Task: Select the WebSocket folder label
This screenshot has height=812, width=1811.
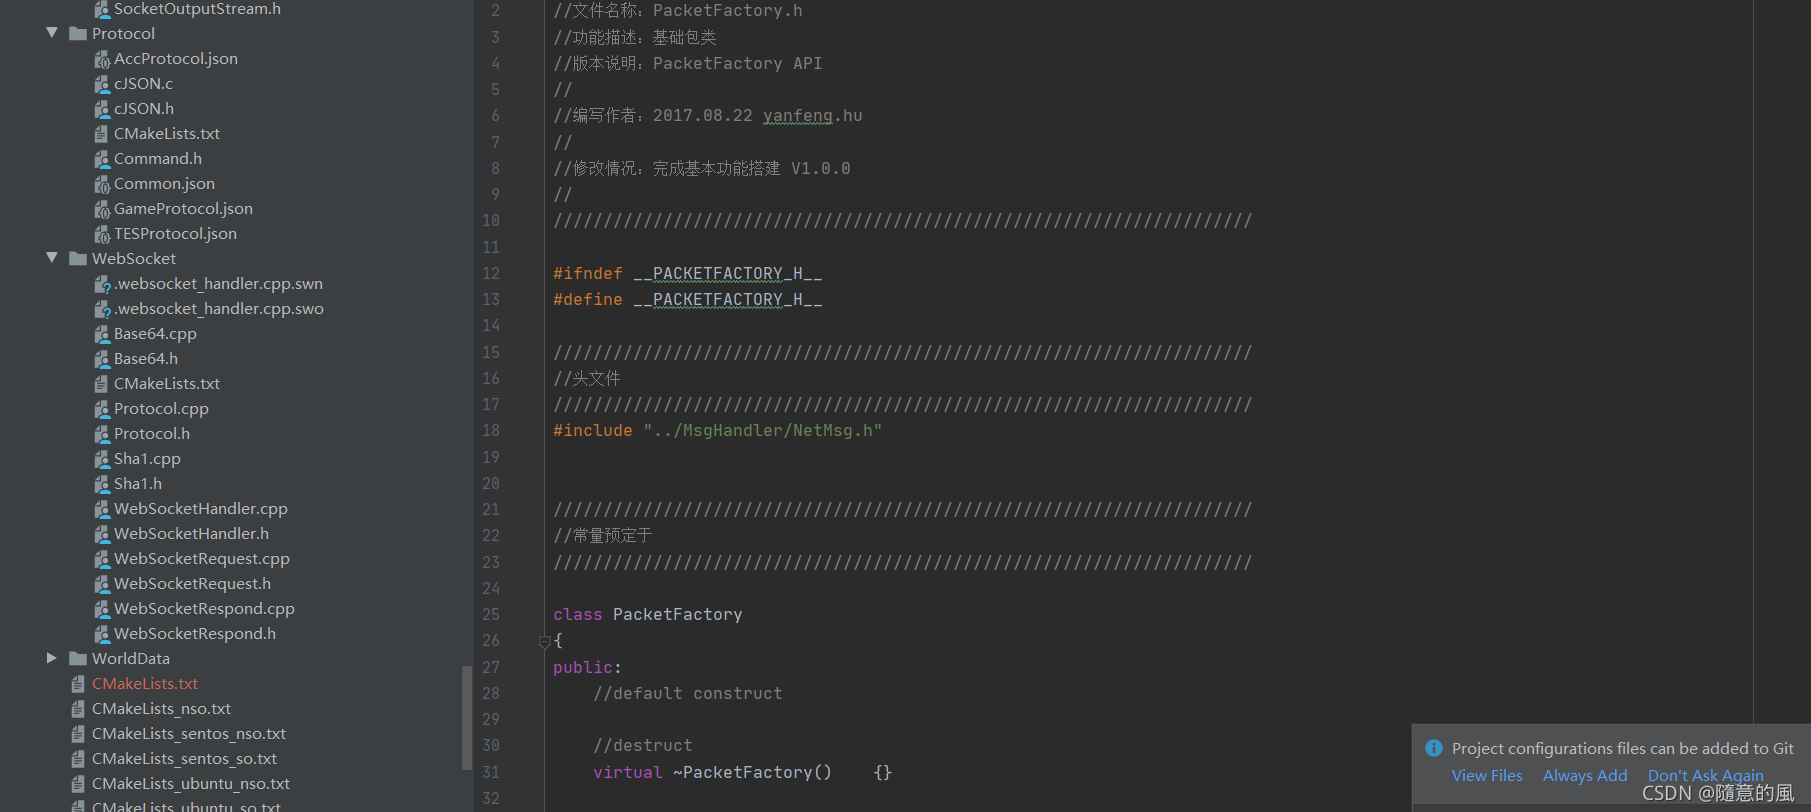Action: 134,259
